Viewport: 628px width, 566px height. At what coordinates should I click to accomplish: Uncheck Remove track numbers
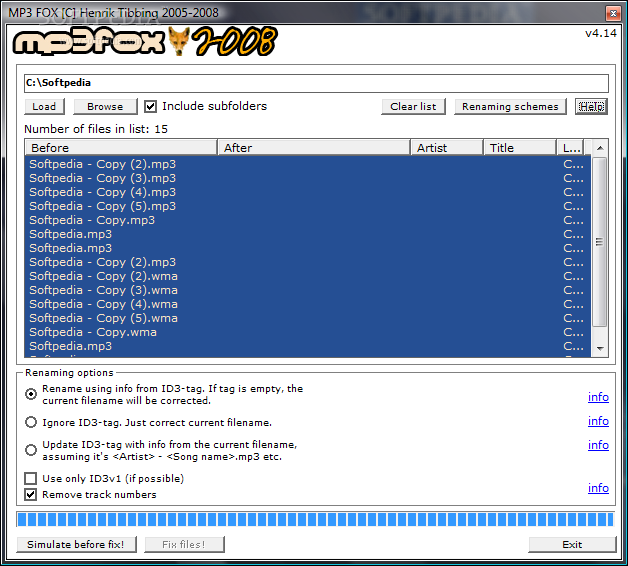(x=30, y=494)
